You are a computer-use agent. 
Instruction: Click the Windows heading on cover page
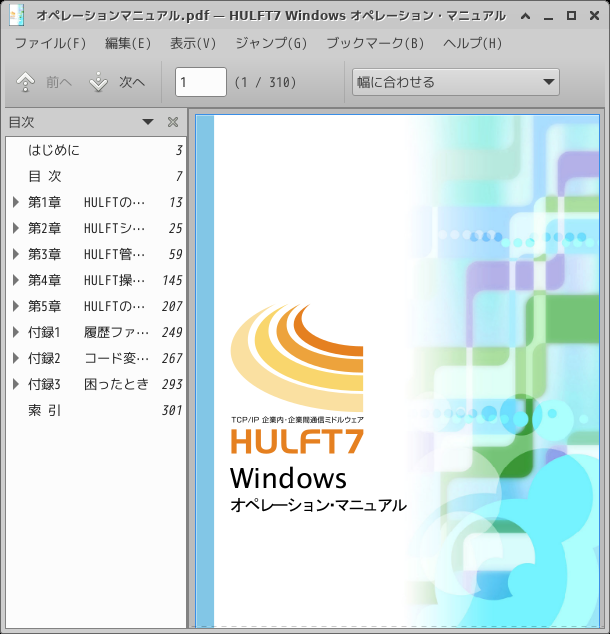click(x=288, y=478)
